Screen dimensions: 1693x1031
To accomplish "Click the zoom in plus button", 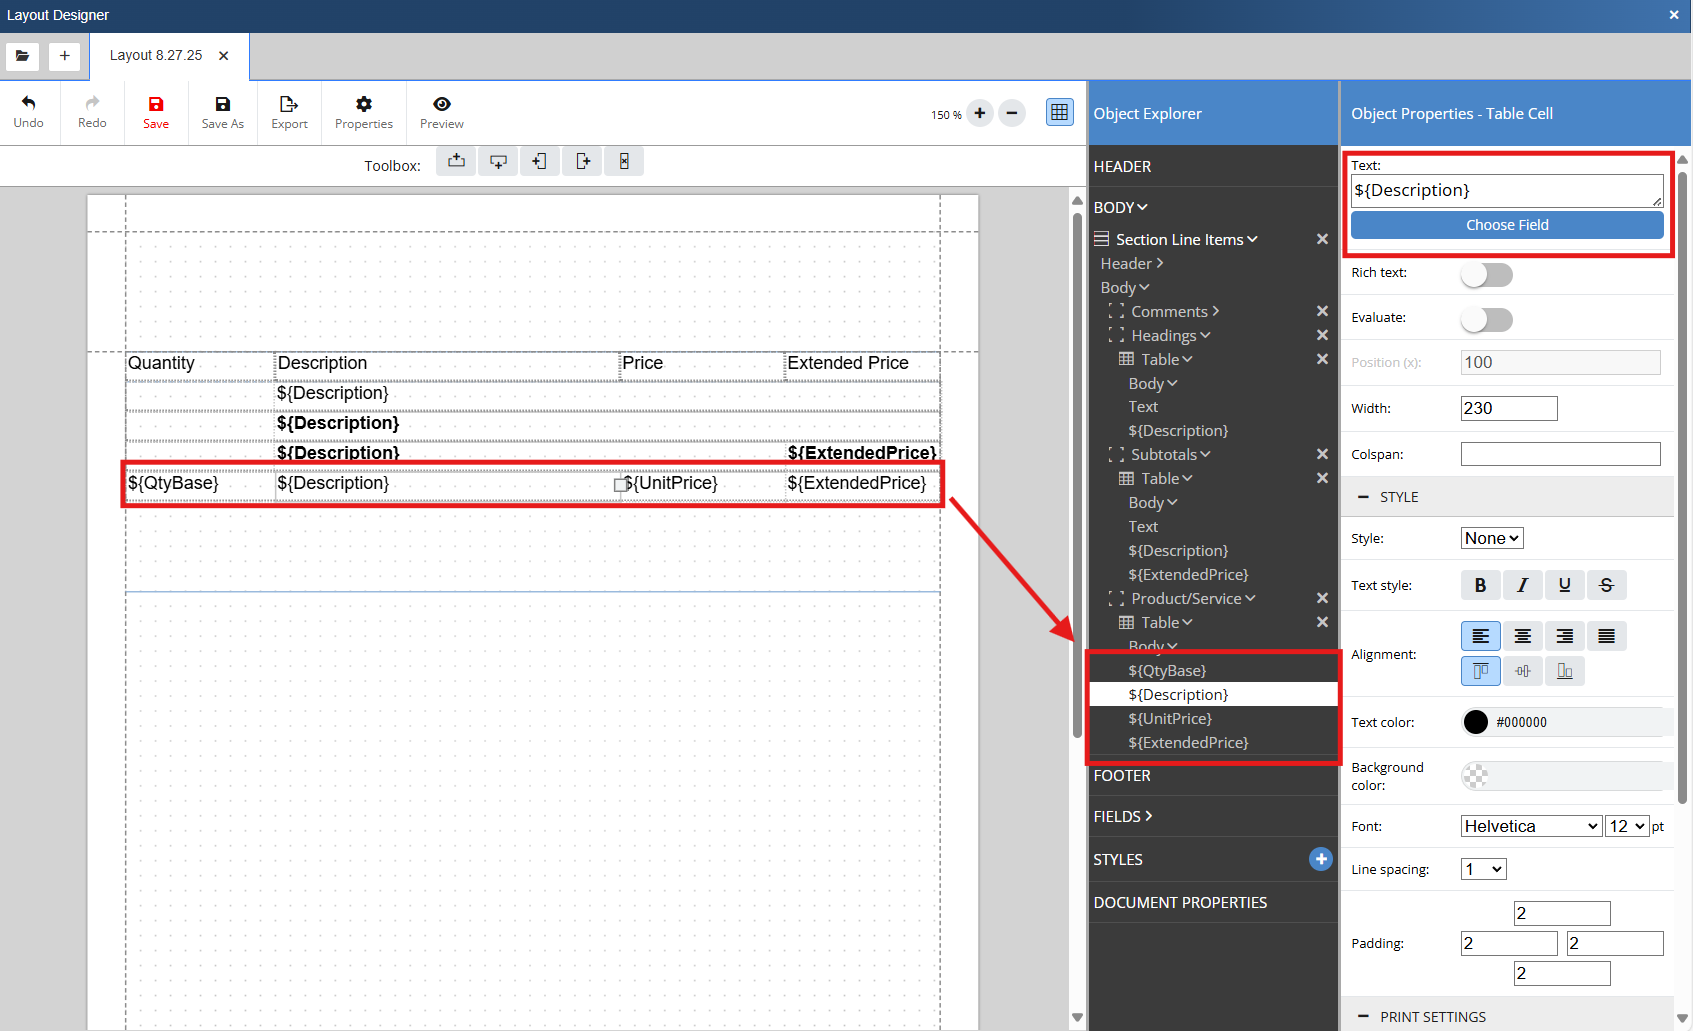I will (x=980, y=113).
